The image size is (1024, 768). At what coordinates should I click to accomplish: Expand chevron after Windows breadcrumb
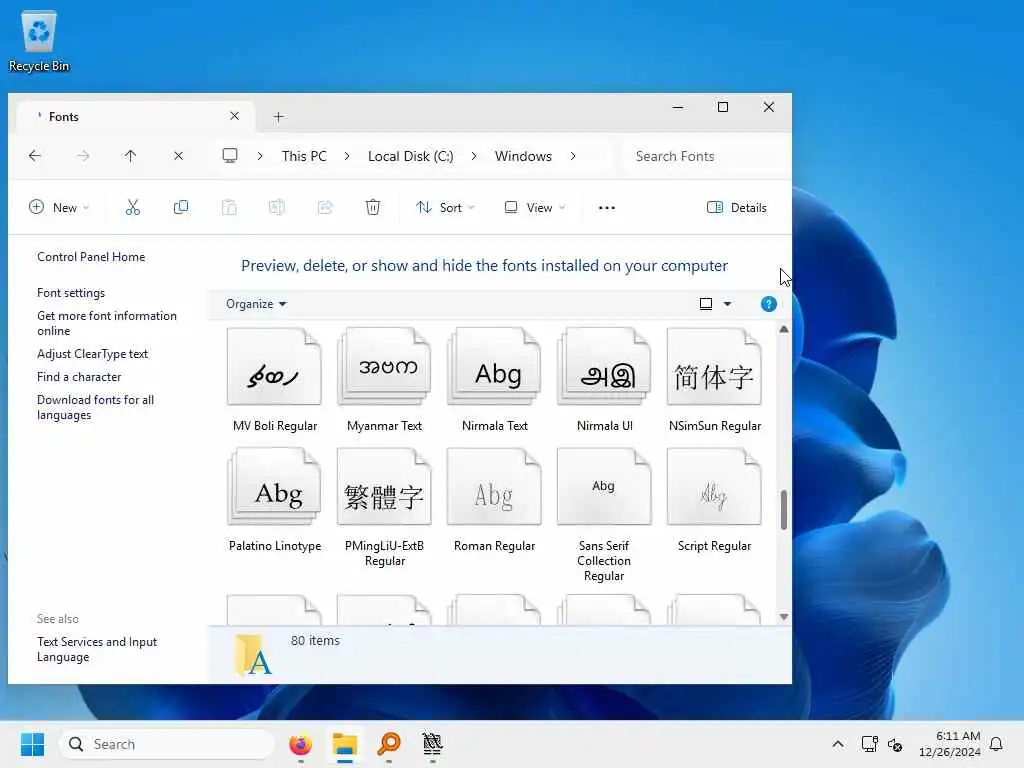pyautogui.click(x=573, y=156)
